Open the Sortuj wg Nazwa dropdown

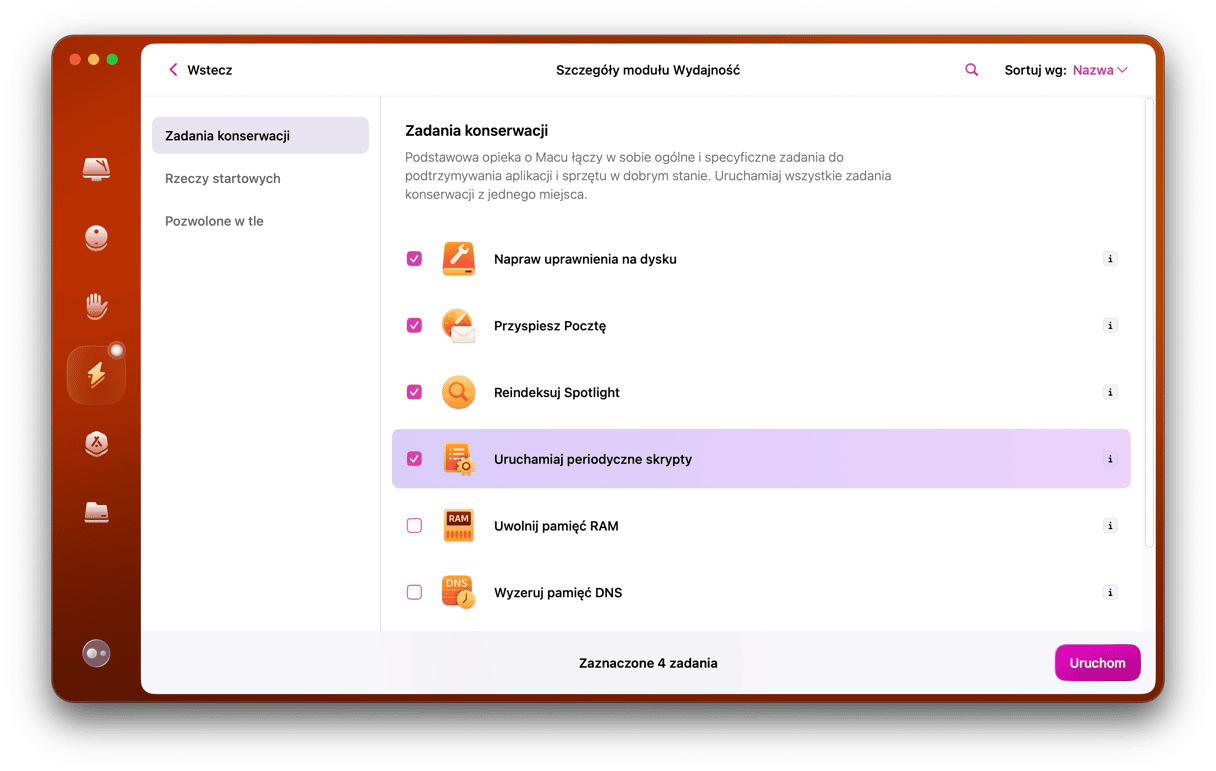coord(1100,70)
